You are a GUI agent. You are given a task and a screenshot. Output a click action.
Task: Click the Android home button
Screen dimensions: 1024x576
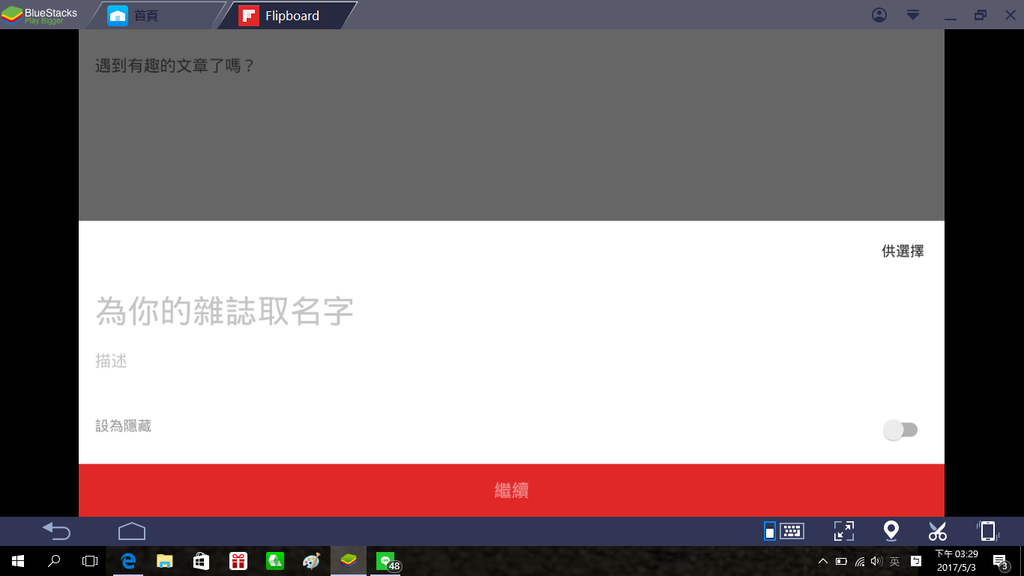tap(132, 531)
